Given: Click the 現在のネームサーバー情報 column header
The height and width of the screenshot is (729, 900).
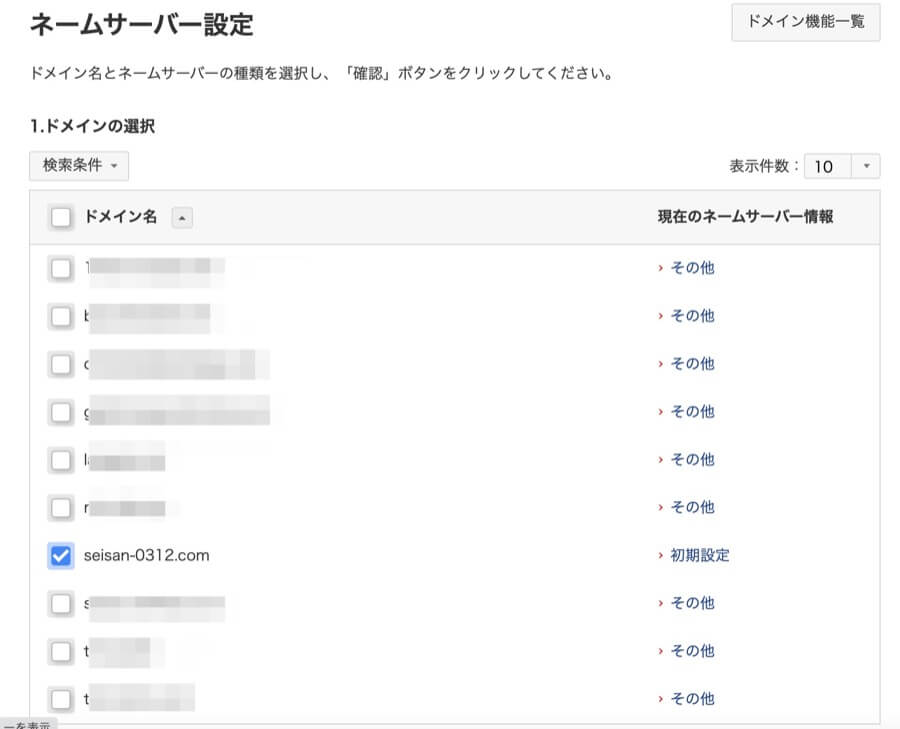Looking at the screenshot, I should [x=745, y=218].
